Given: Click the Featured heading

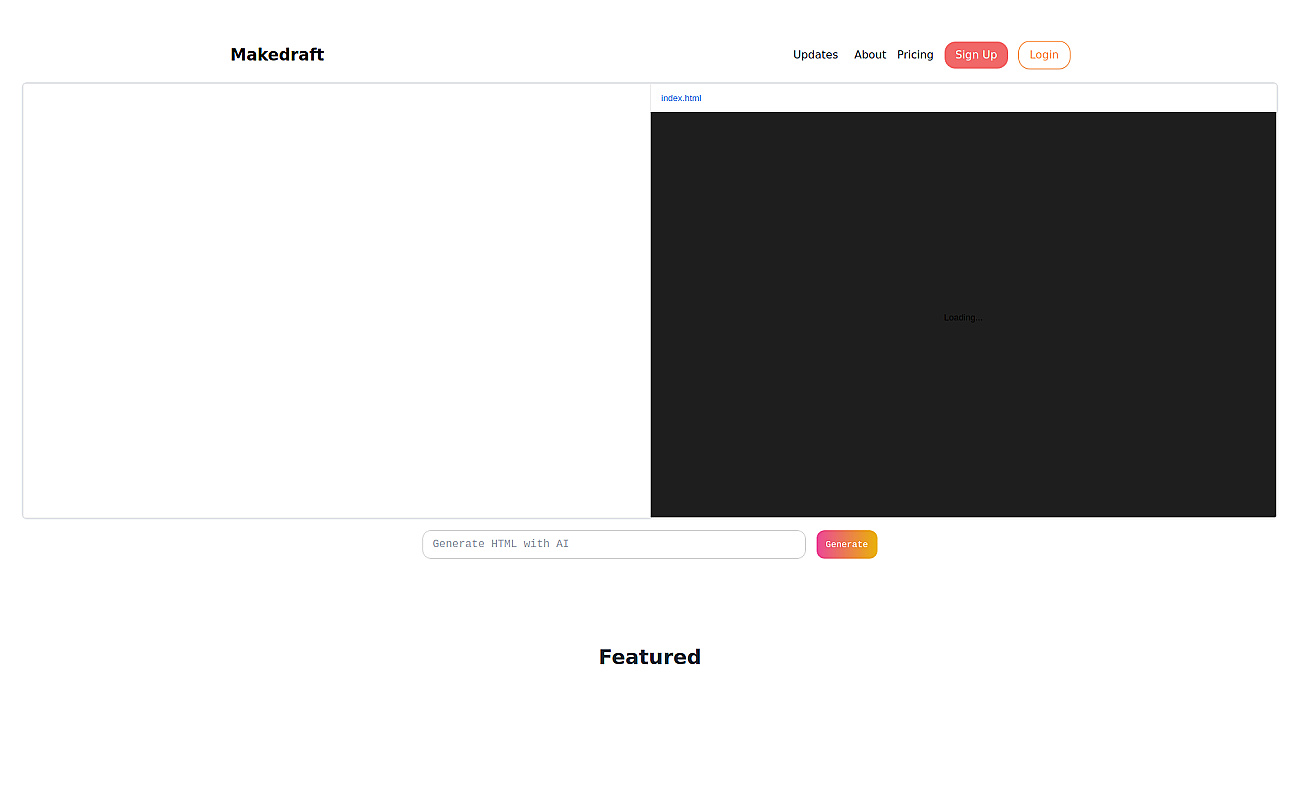Looking at the screenshot, I should [650, 657].
